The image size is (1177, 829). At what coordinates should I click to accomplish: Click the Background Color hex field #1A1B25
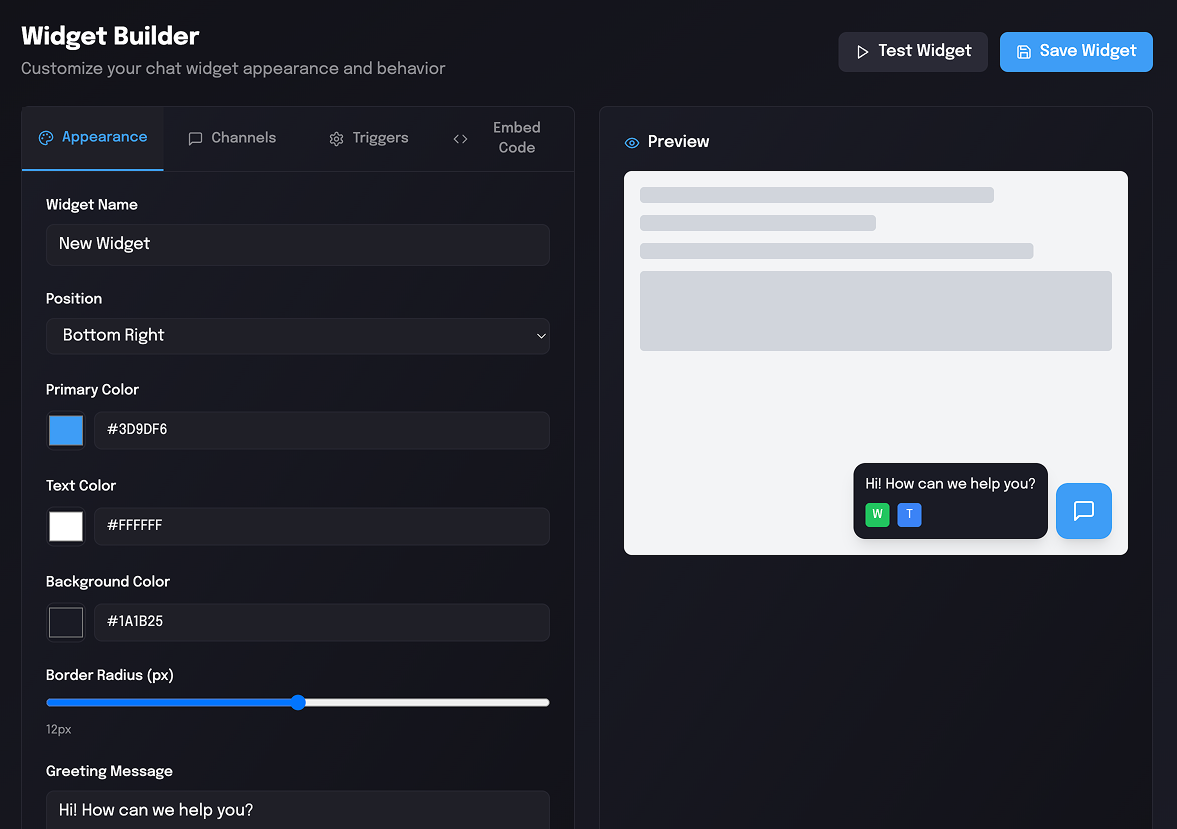click(x=322, y=623)
